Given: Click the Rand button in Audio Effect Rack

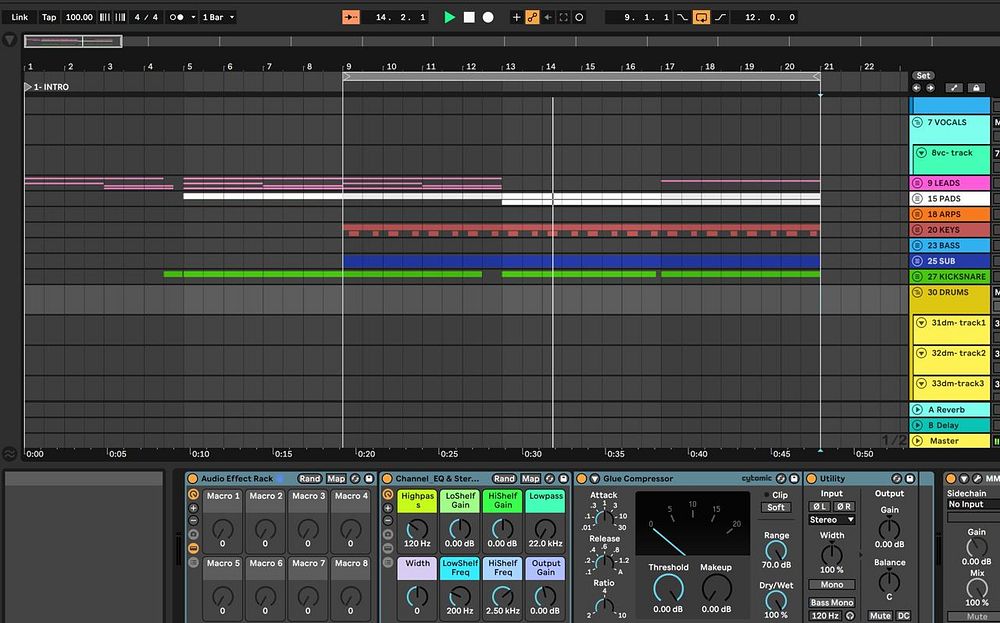Looking at the screenshot, I should (x=309, y=479).
